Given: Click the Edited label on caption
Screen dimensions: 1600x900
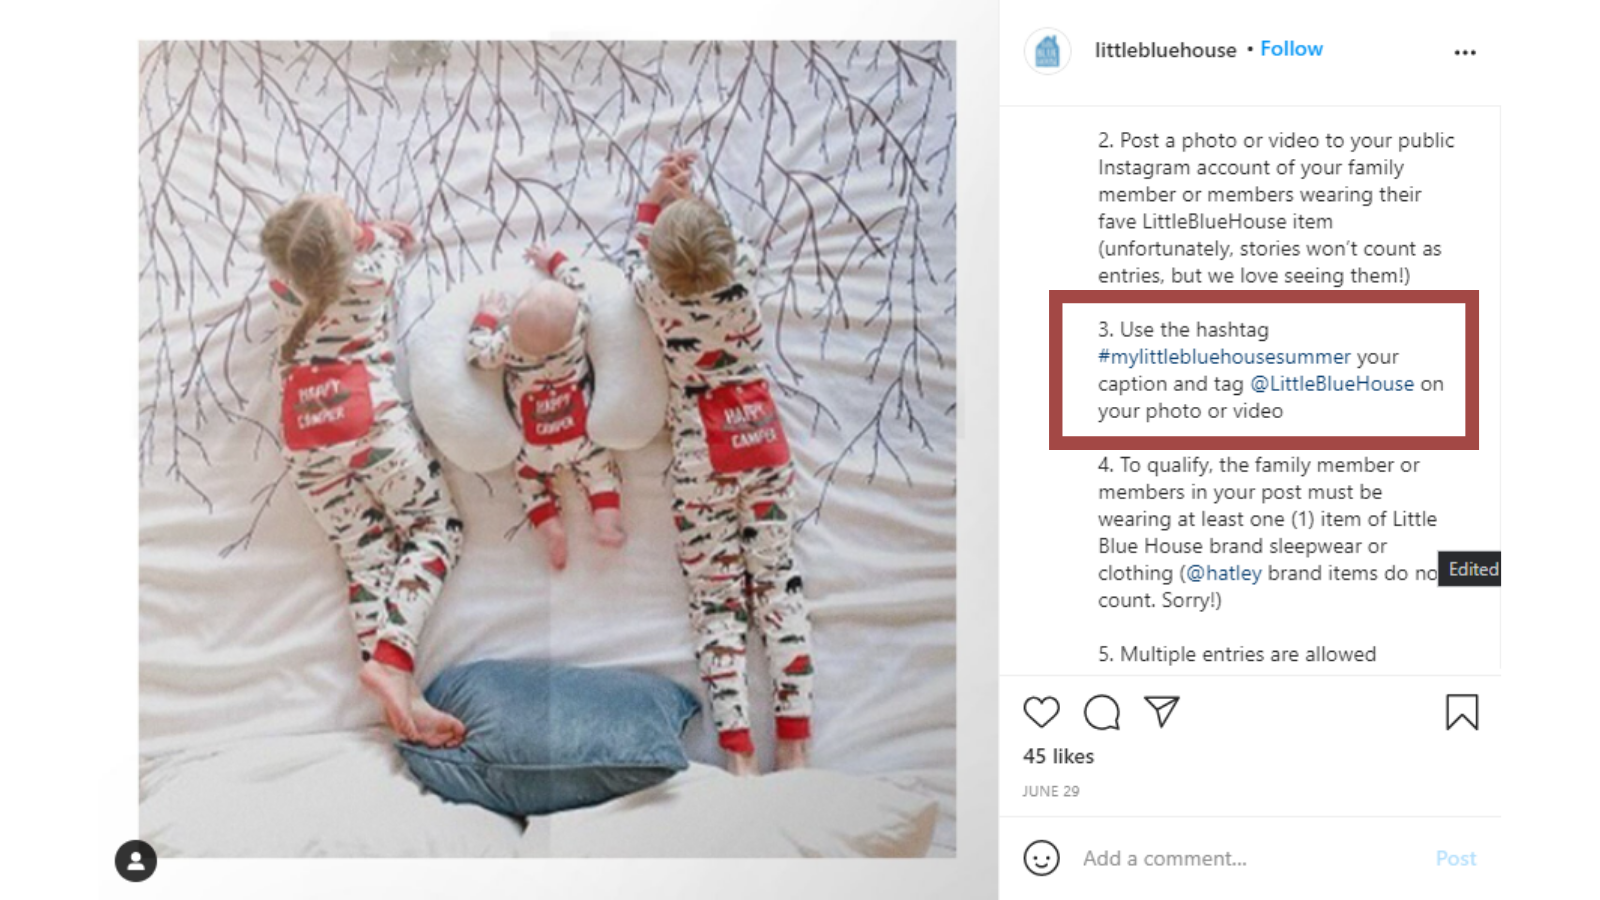Looking at the screenshot, I should click(1472, 569).
